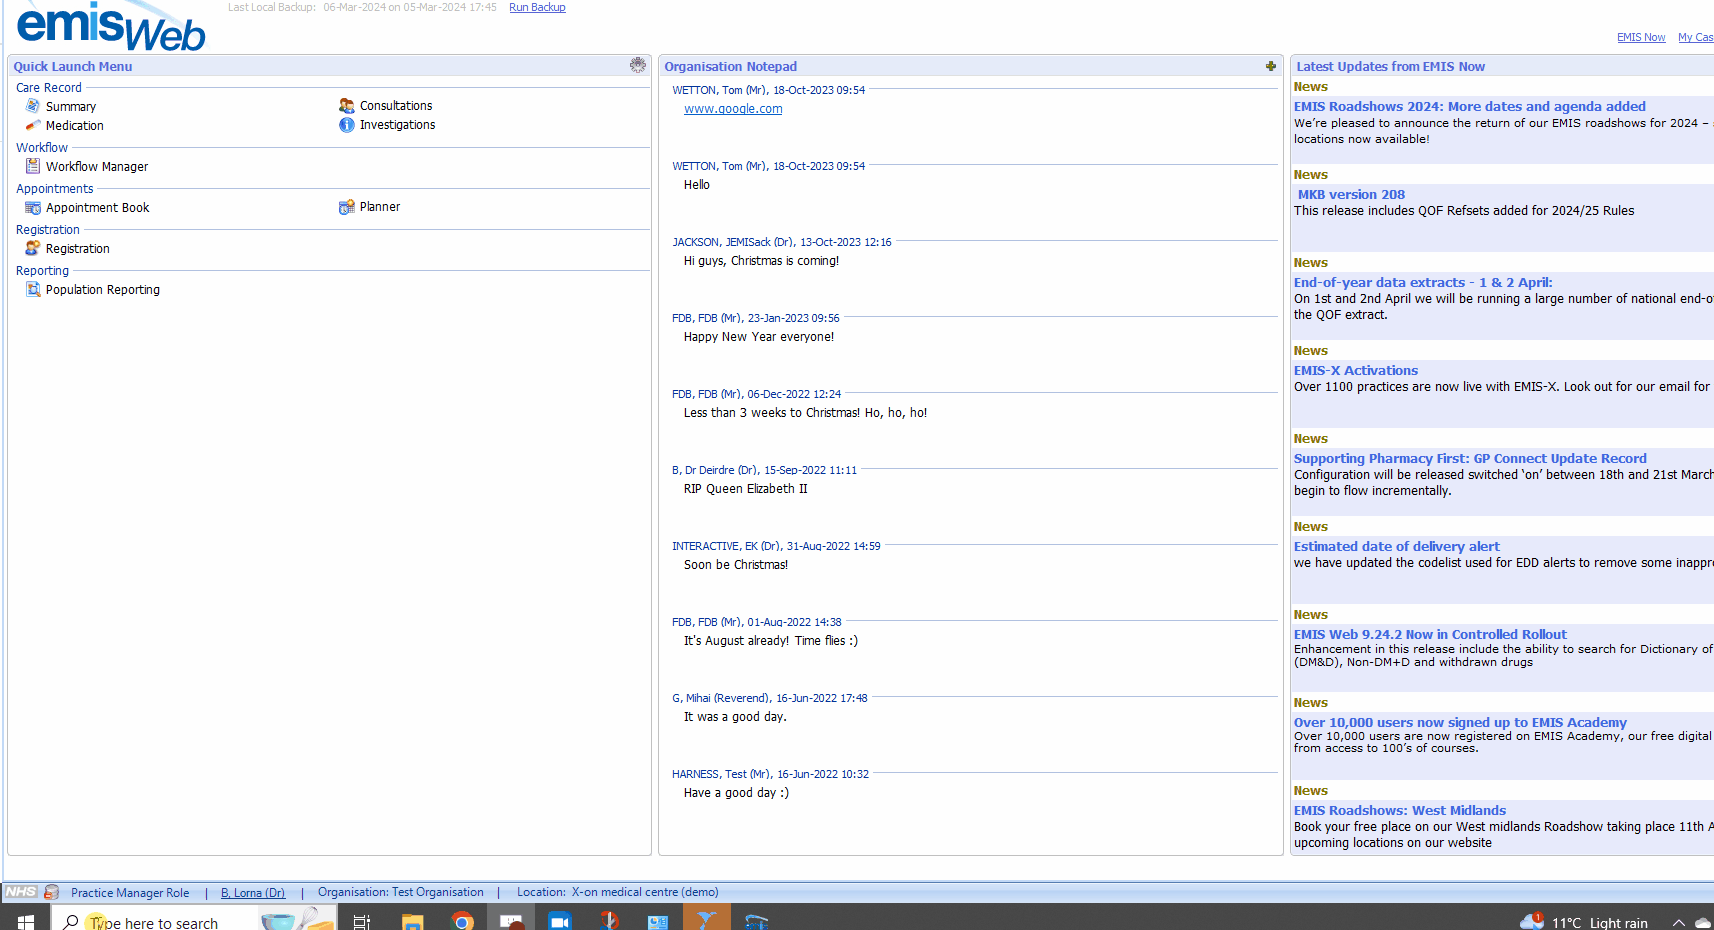Click the OneDrive cloud tray icon
This screenshot has height=930, width=1714.
(x=1703, y=922)
